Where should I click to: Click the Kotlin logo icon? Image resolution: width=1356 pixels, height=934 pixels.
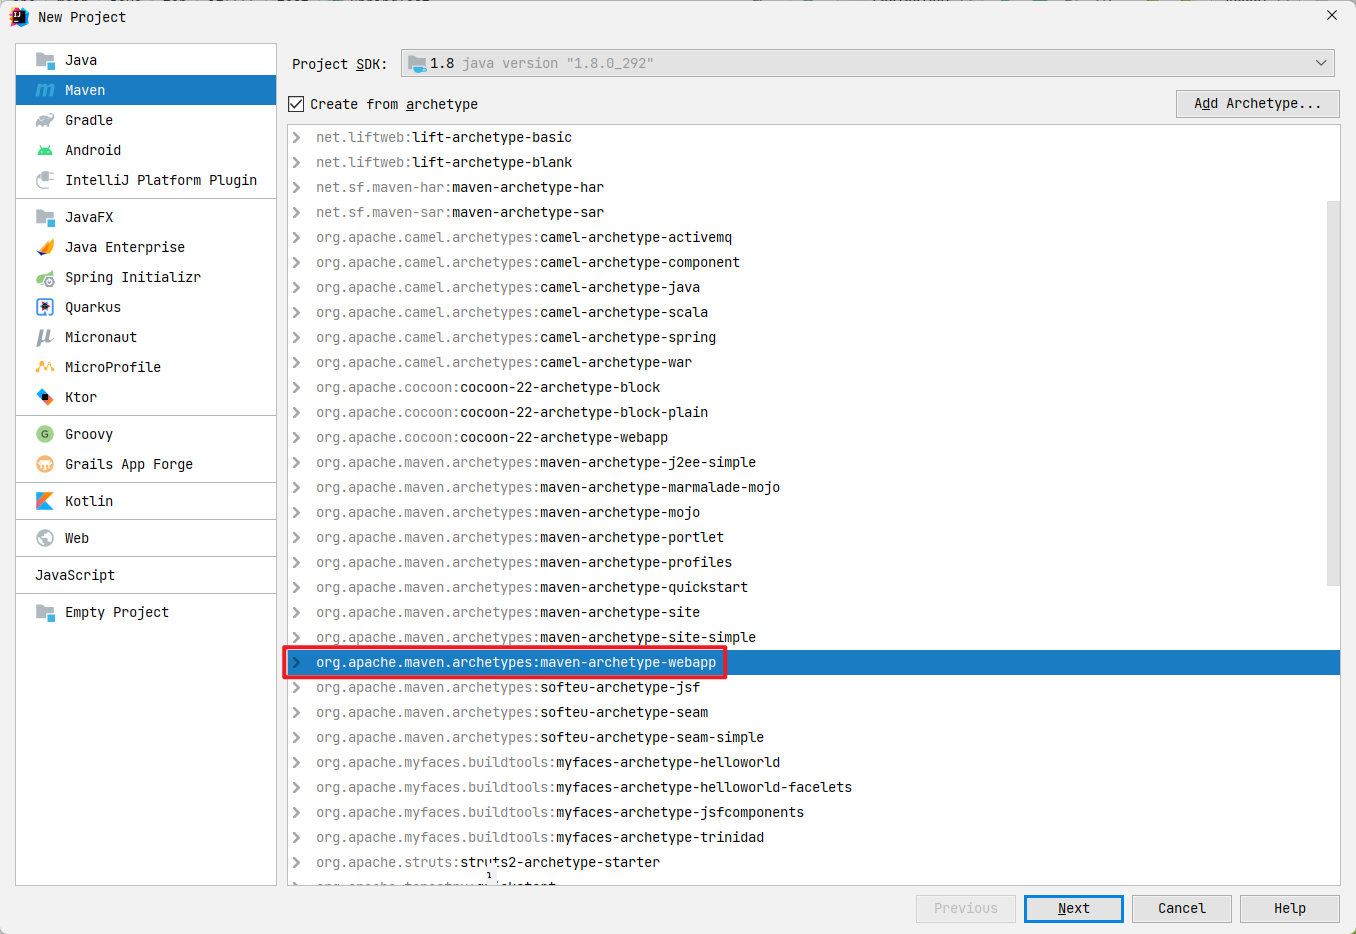coord(45,501)
